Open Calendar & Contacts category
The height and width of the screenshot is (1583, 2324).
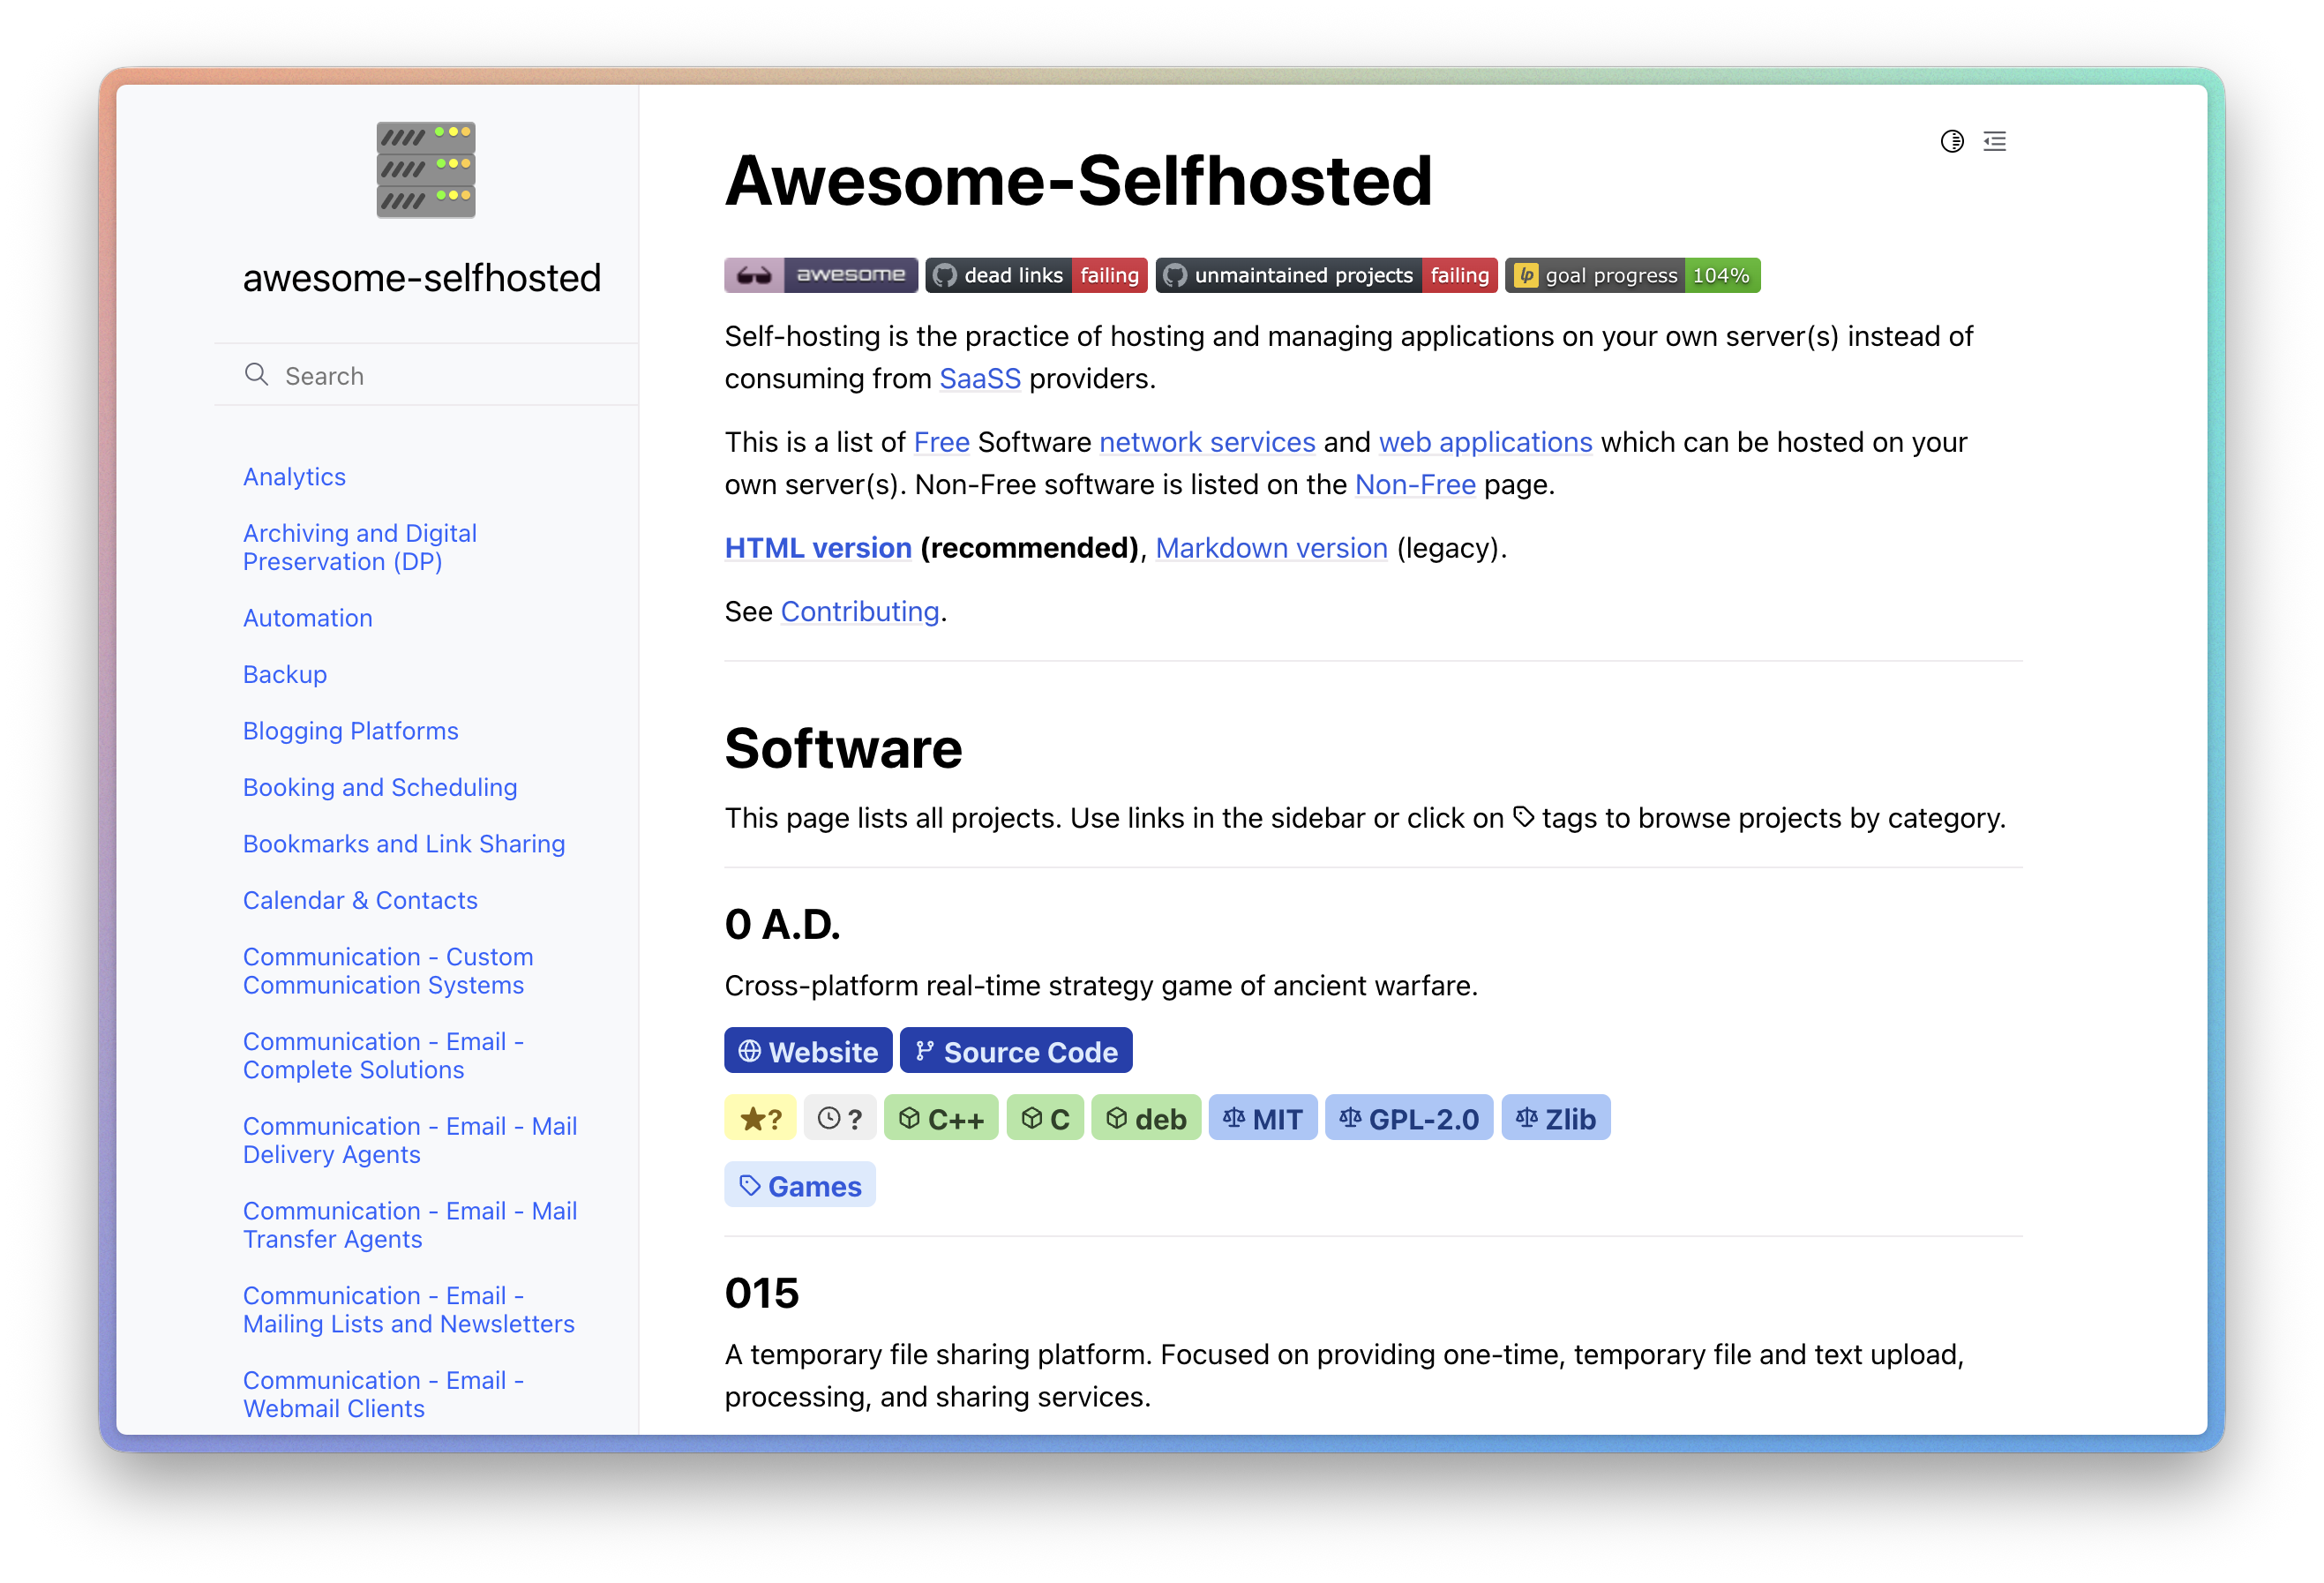360,900
